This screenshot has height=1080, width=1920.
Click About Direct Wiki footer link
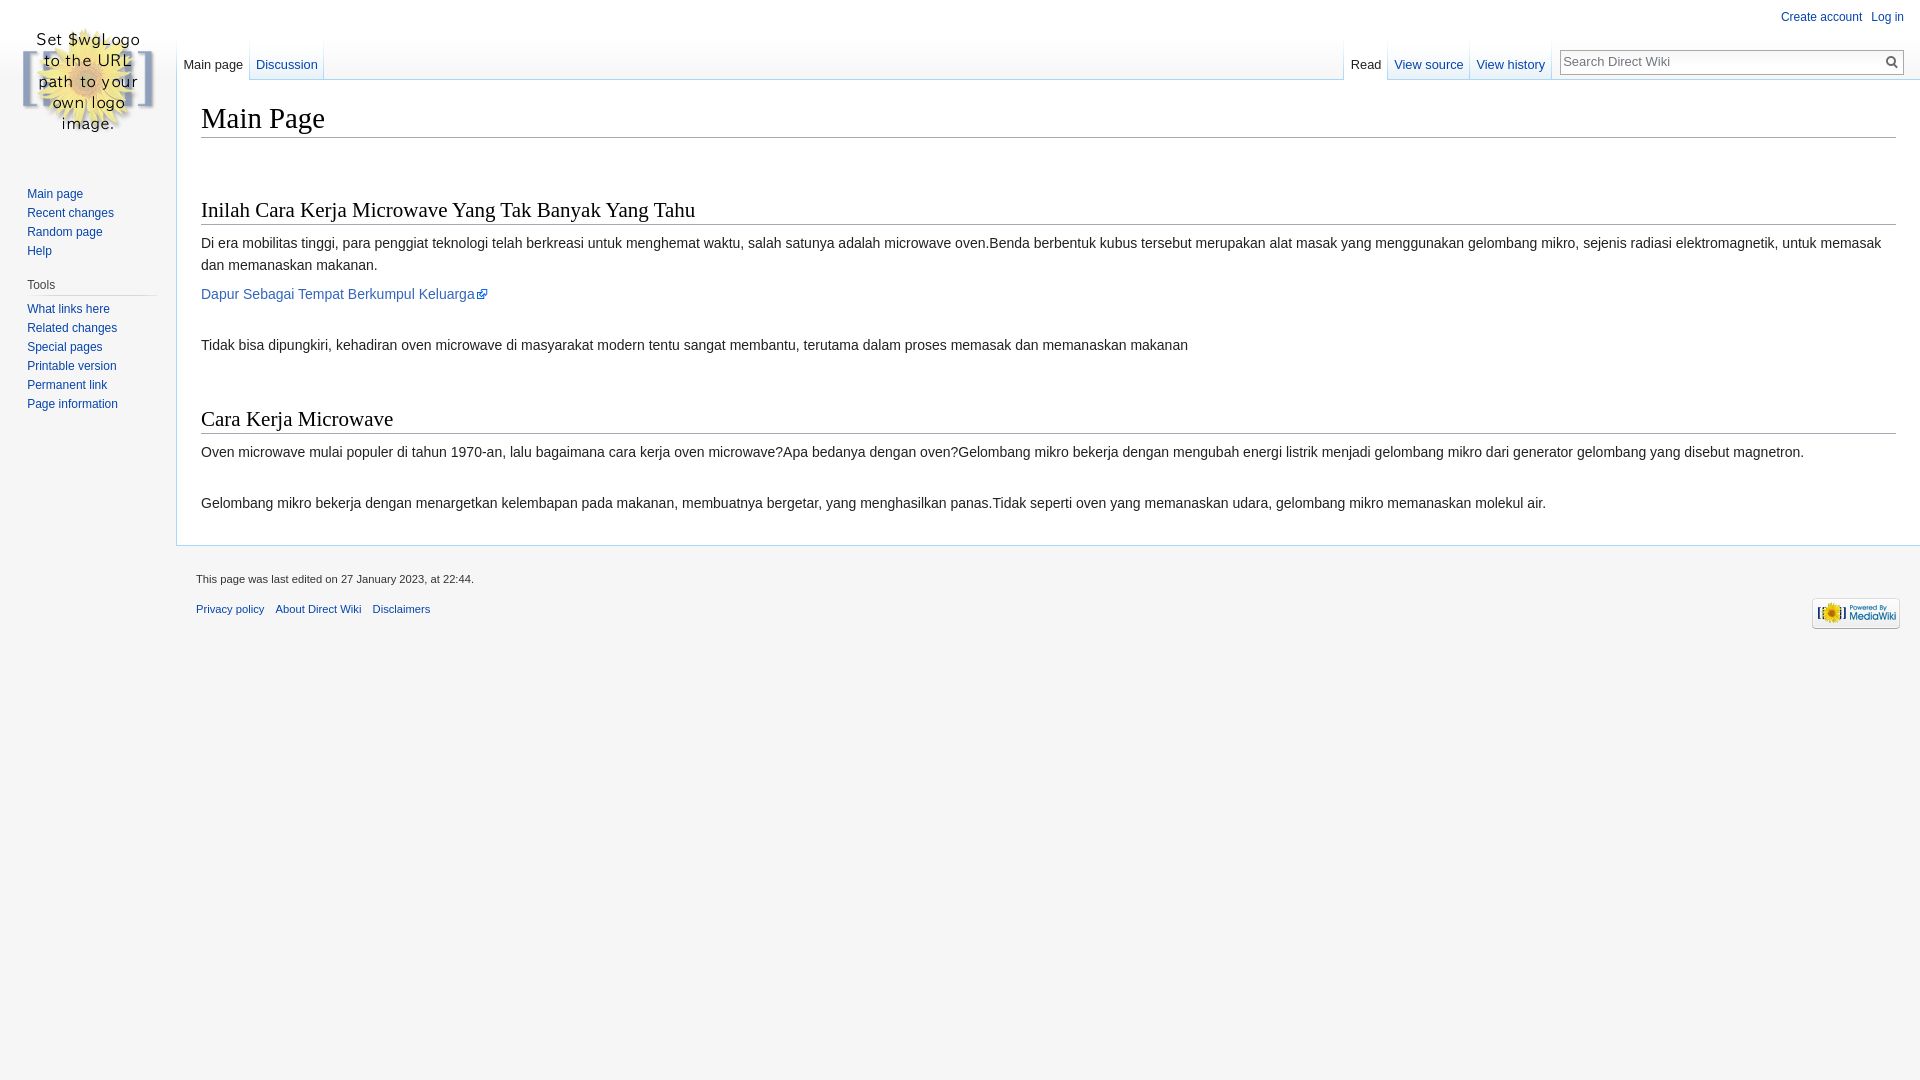[318, 608]
